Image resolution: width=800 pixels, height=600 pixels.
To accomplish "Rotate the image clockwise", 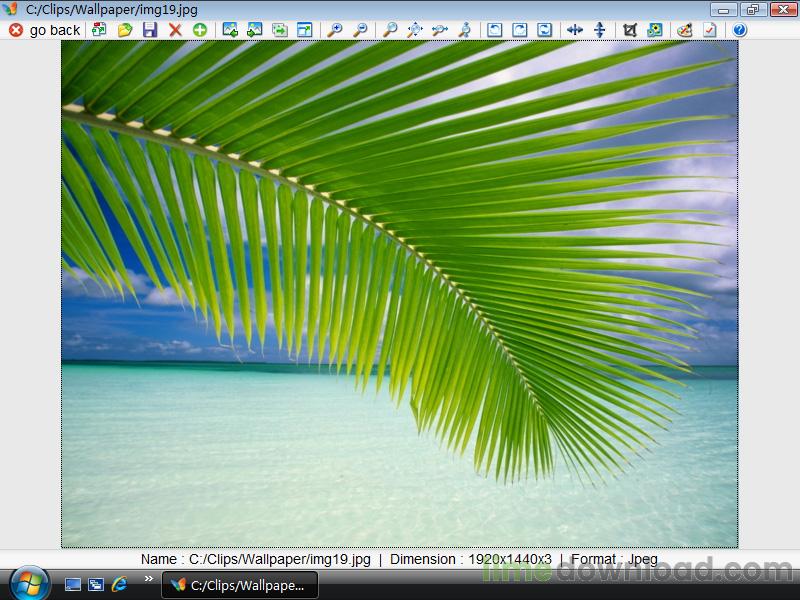I will (x=520, y=30).
